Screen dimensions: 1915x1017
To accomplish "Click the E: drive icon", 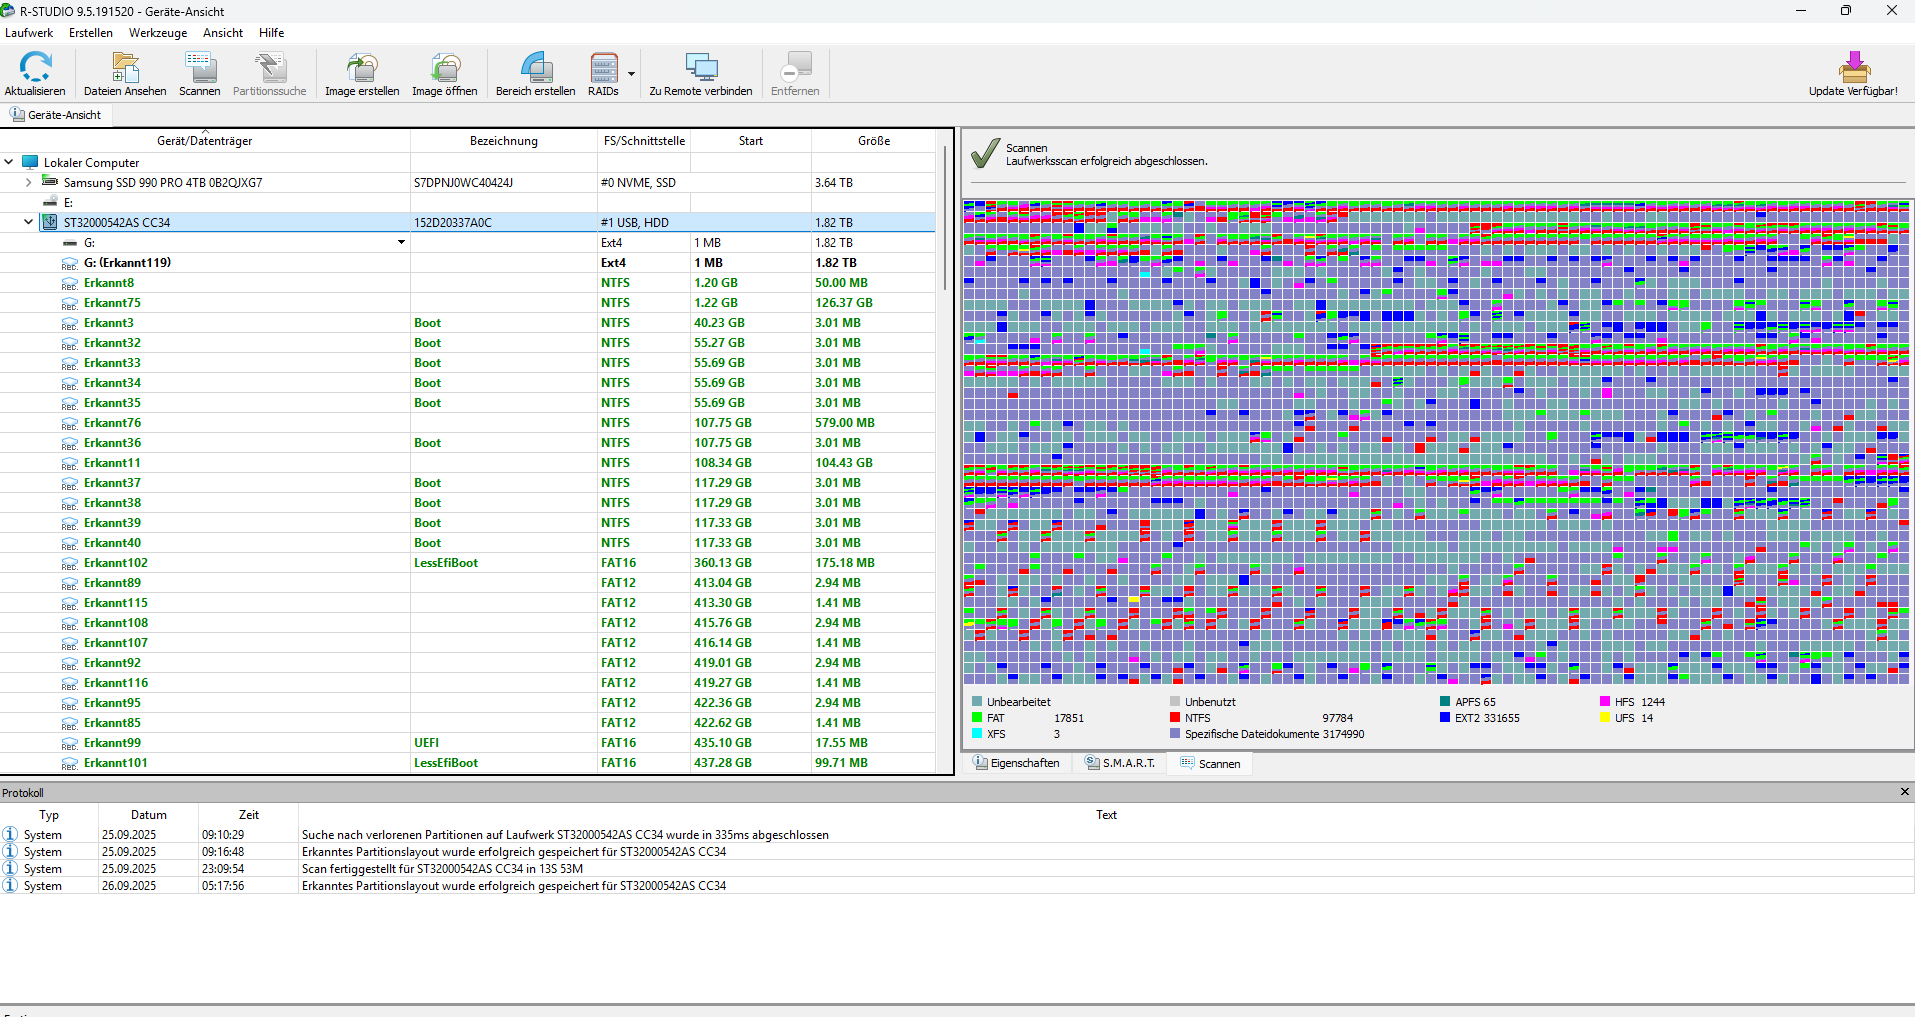I will pos(50,202).
